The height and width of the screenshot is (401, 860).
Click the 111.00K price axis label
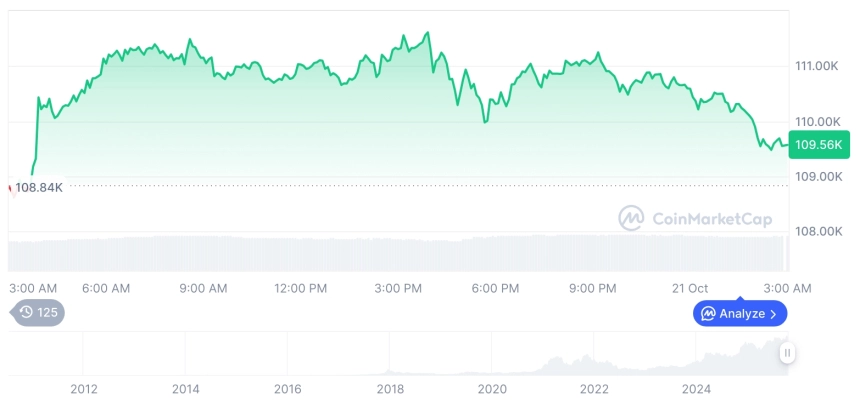(816, 66)
